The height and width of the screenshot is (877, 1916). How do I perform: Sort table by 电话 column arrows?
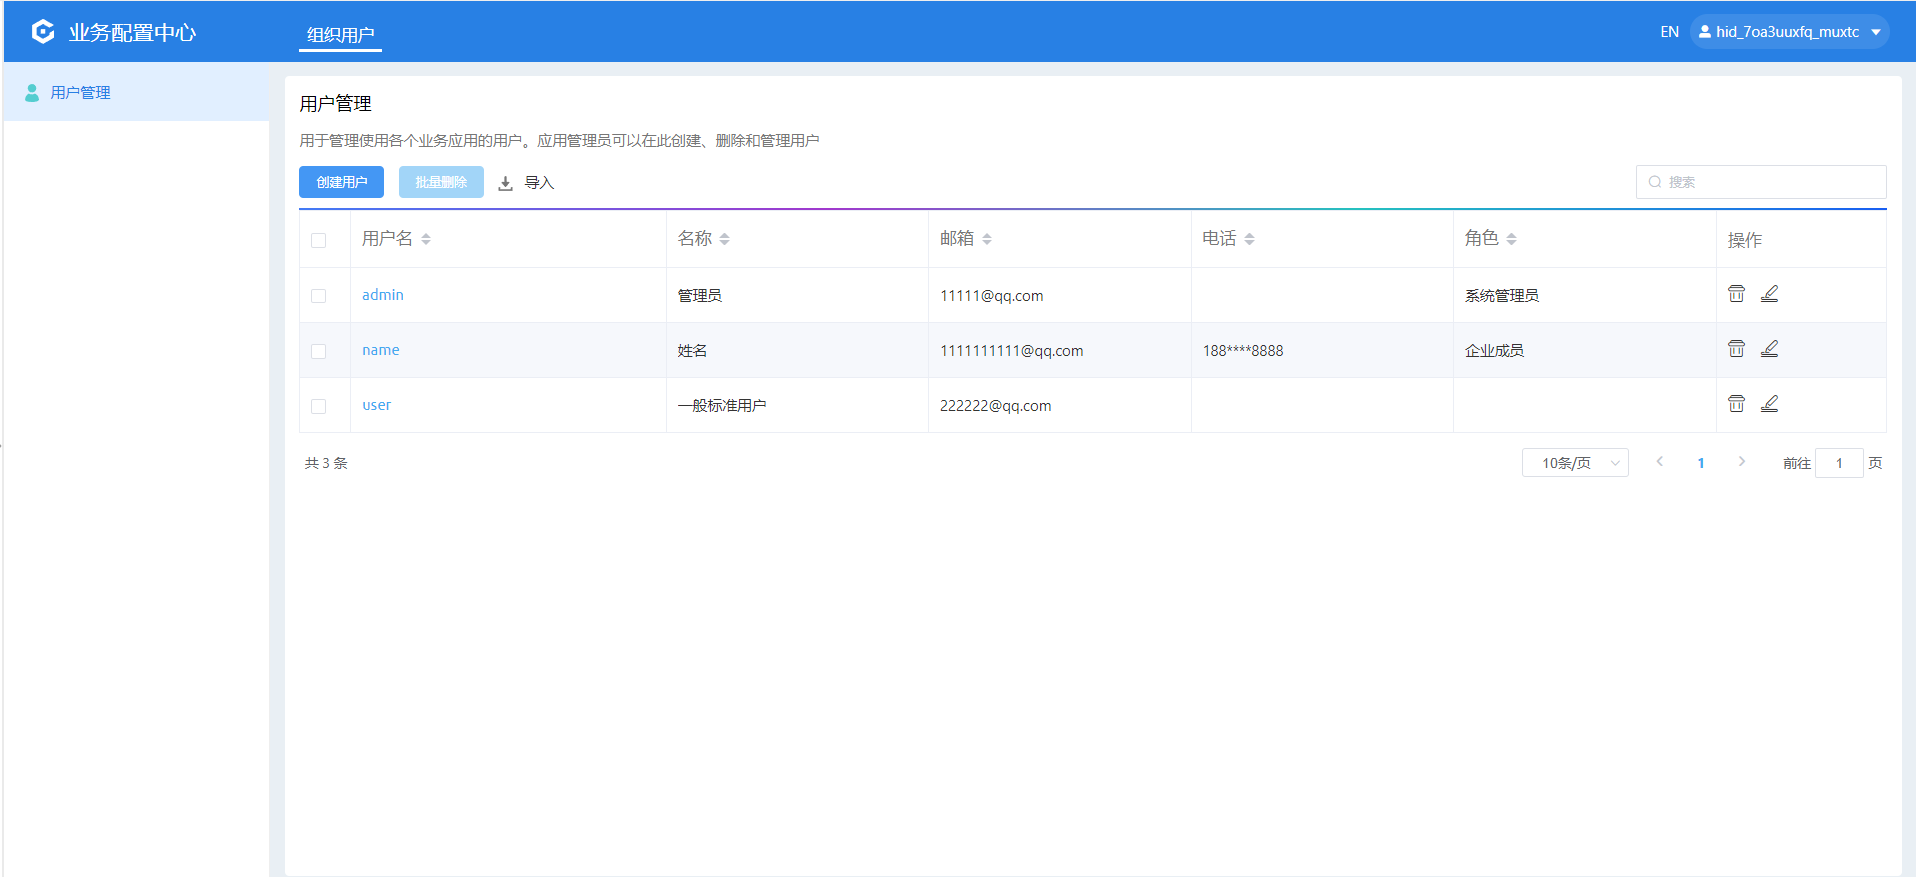(1249, 239)
